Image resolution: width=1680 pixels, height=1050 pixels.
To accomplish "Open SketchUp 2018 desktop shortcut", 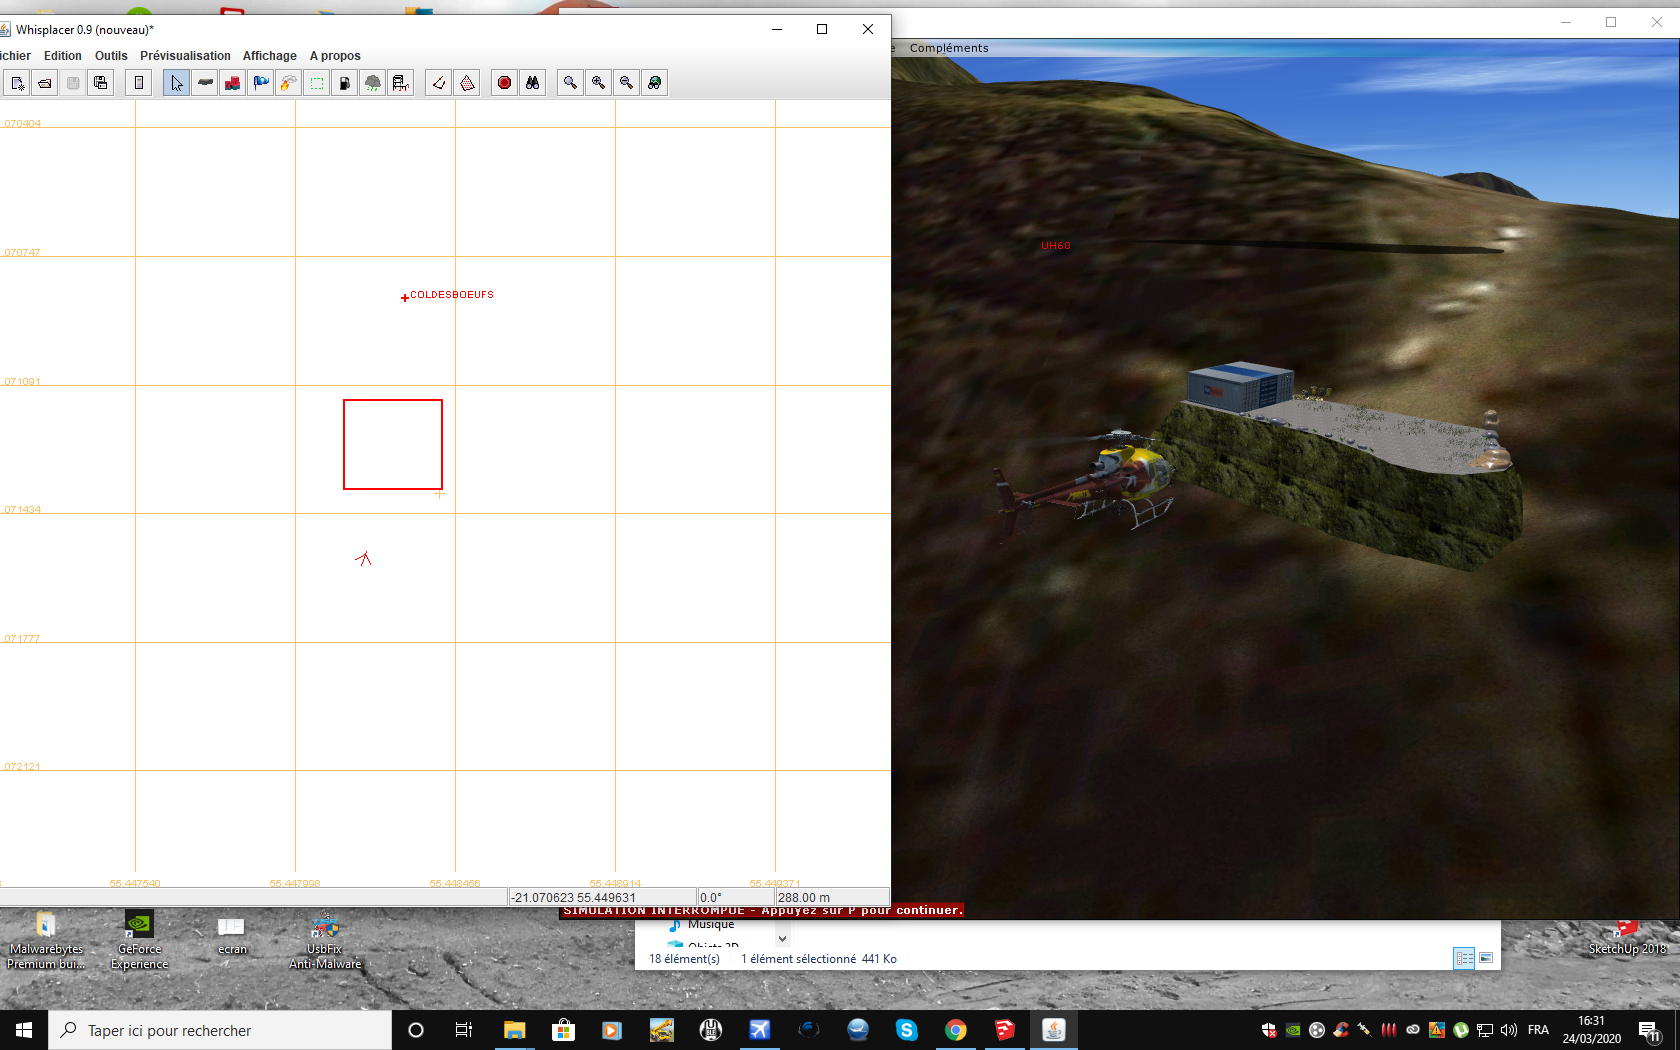I will 1627,939.
